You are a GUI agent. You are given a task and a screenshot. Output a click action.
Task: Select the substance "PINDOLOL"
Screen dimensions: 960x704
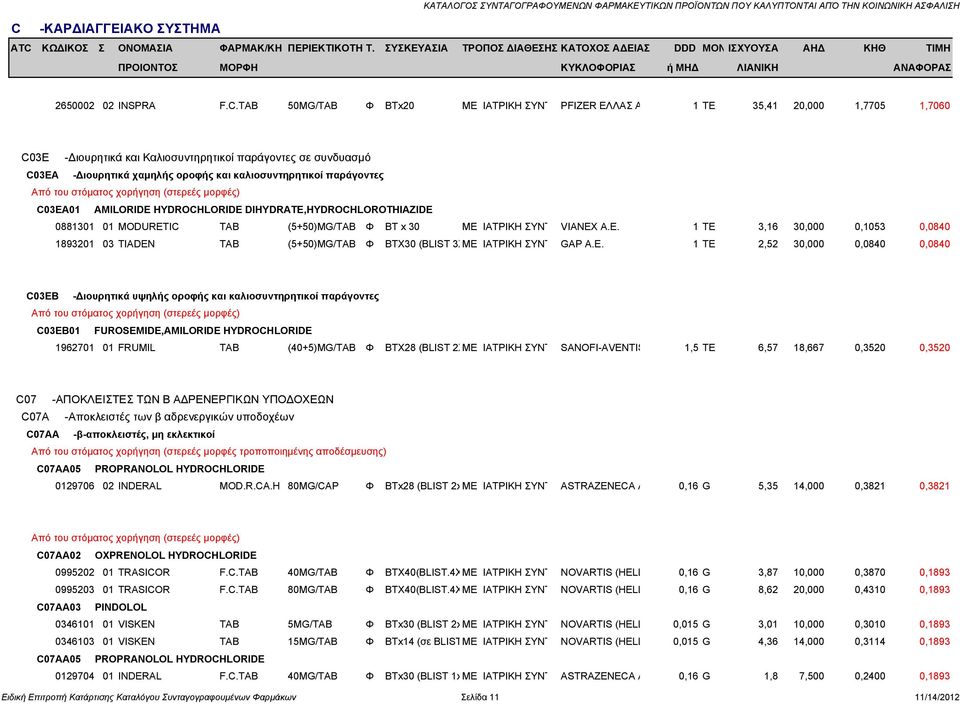coord(121,607)
